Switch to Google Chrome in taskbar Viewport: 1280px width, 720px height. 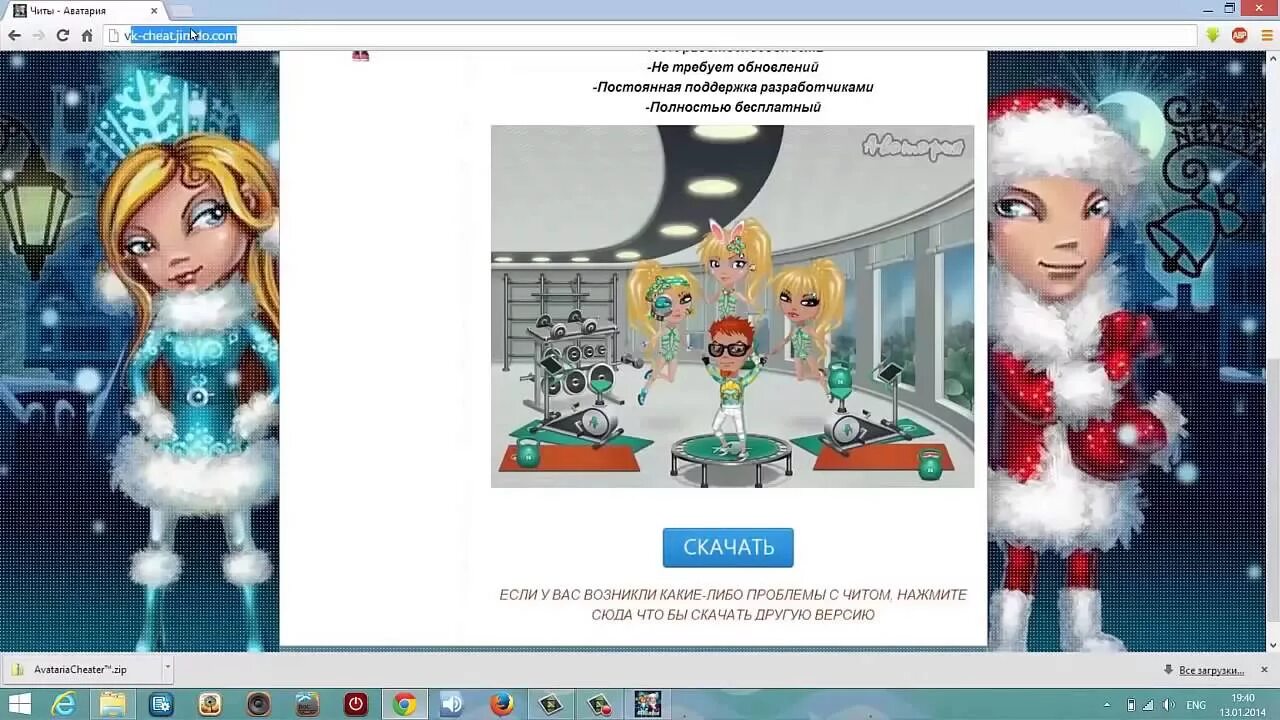[x=404, y=704]
